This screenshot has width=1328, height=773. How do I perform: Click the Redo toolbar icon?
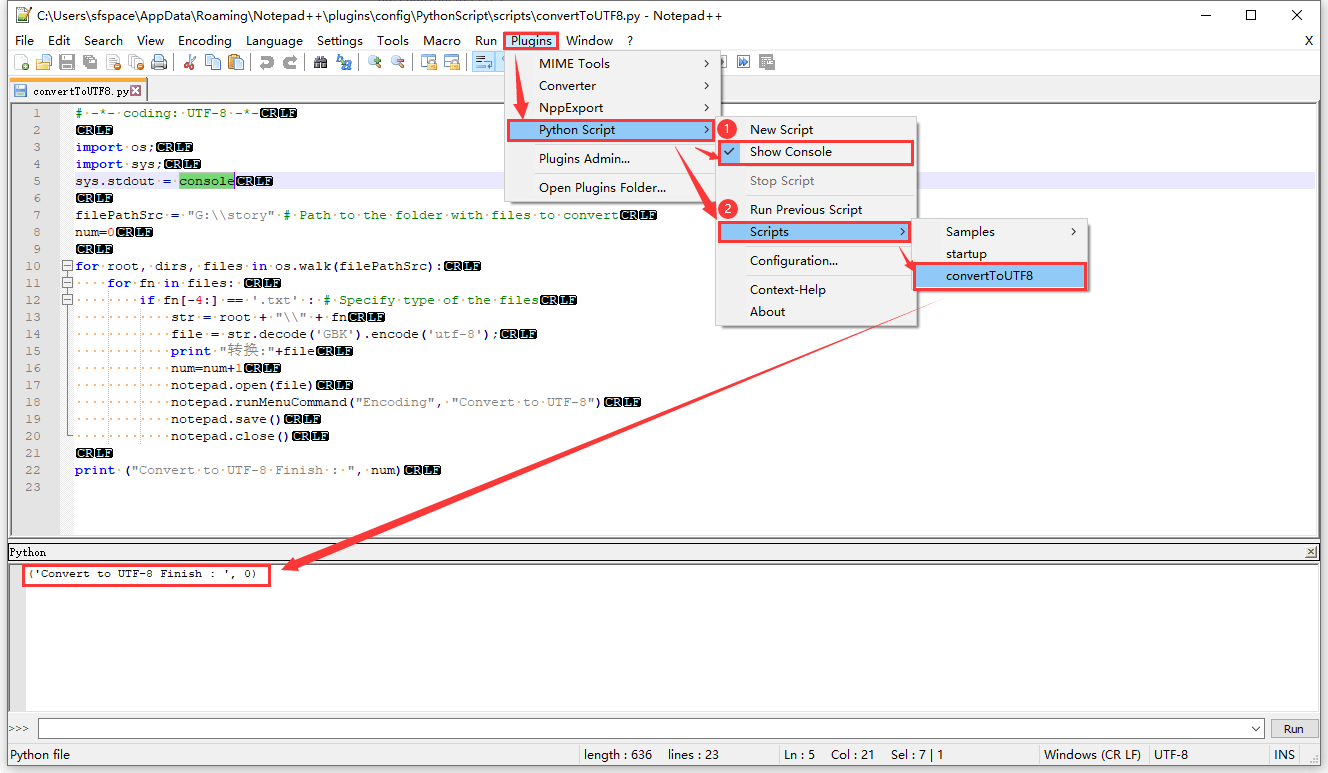tap(290, 62)
